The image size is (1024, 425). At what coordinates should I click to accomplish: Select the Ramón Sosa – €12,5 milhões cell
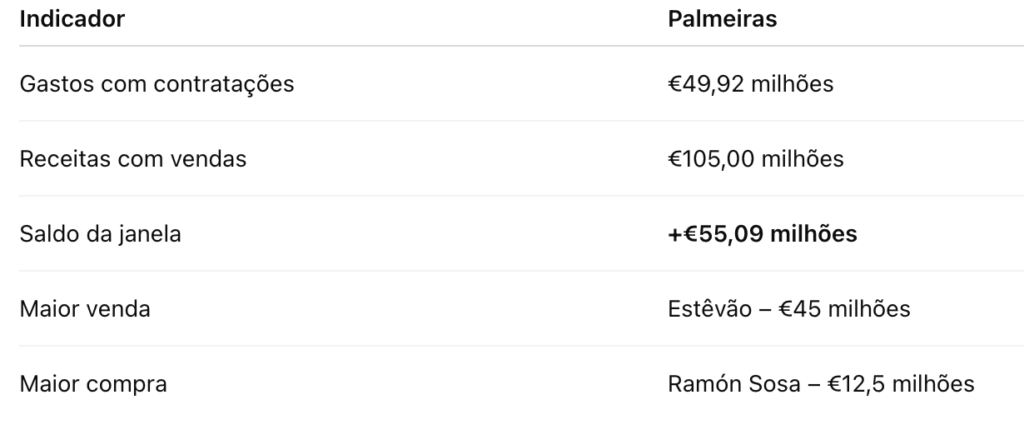click(x=821, y=384)
